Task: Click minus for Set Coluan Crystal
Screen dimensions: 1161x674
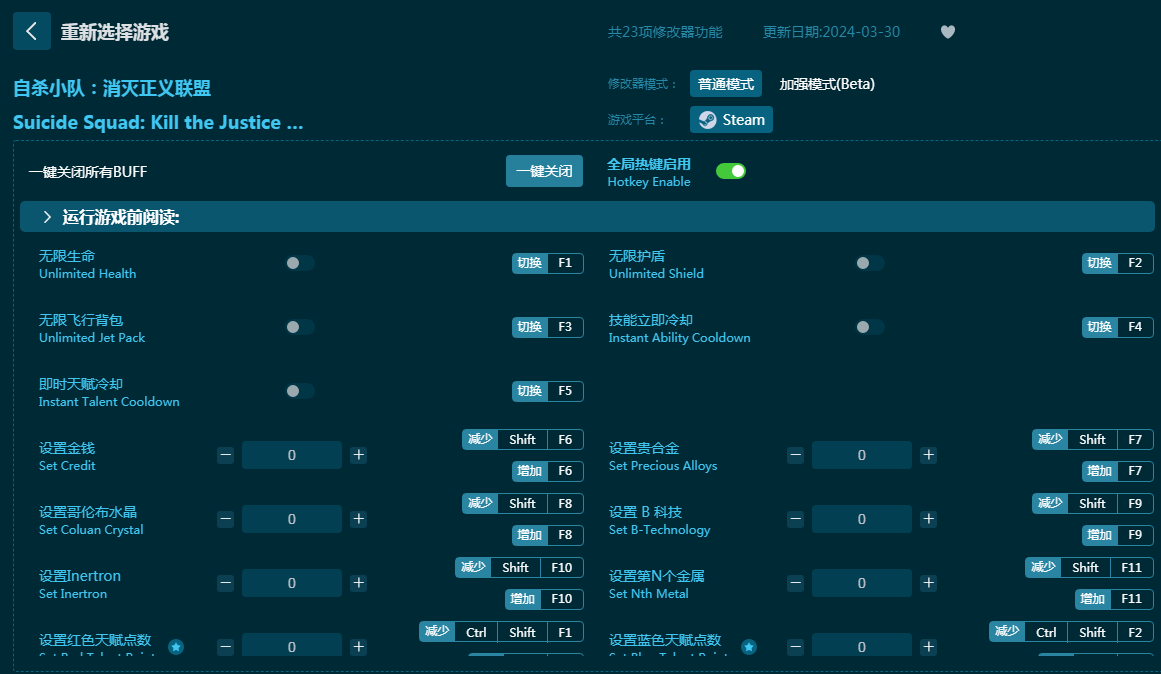Action: 226,519
